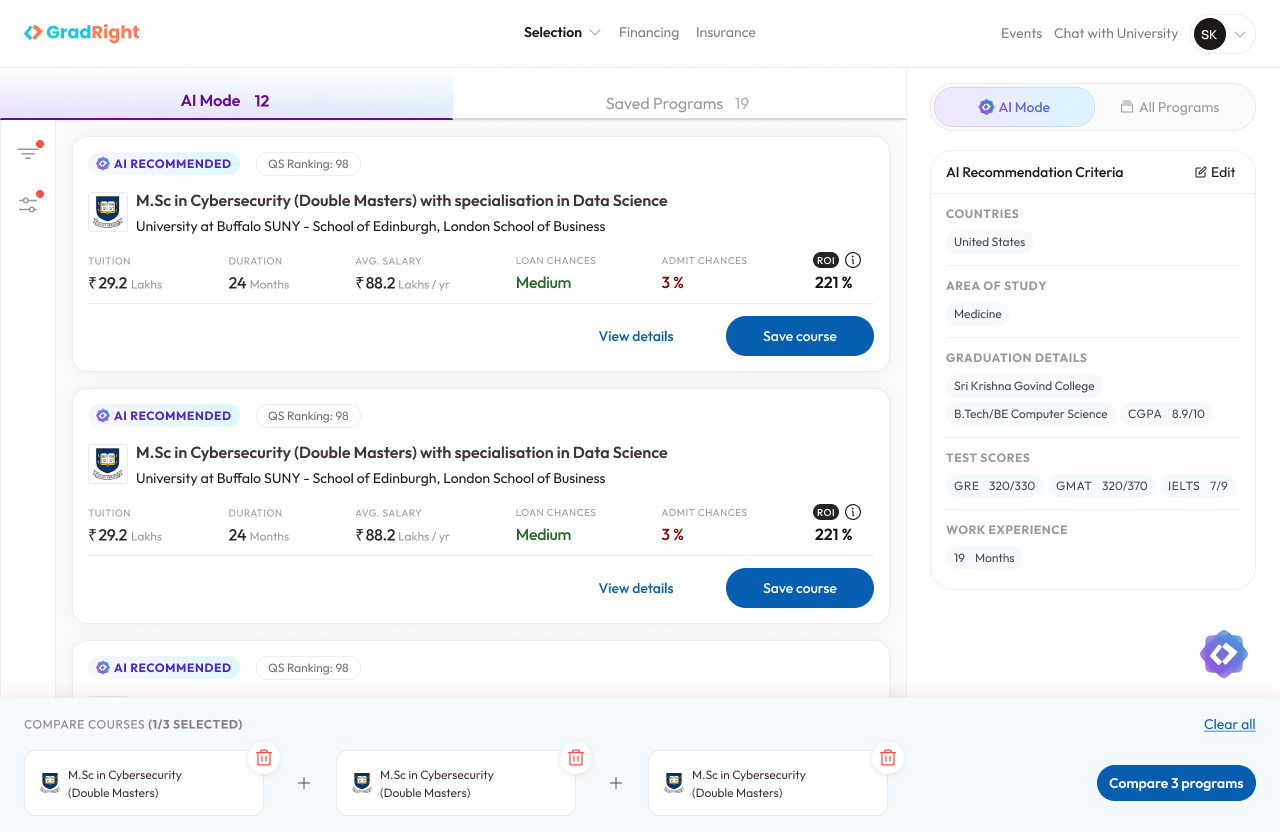Click the ROI info icon in first program card
The width and height of the screenshot is (1280, 832).
[x=853, y=260]
